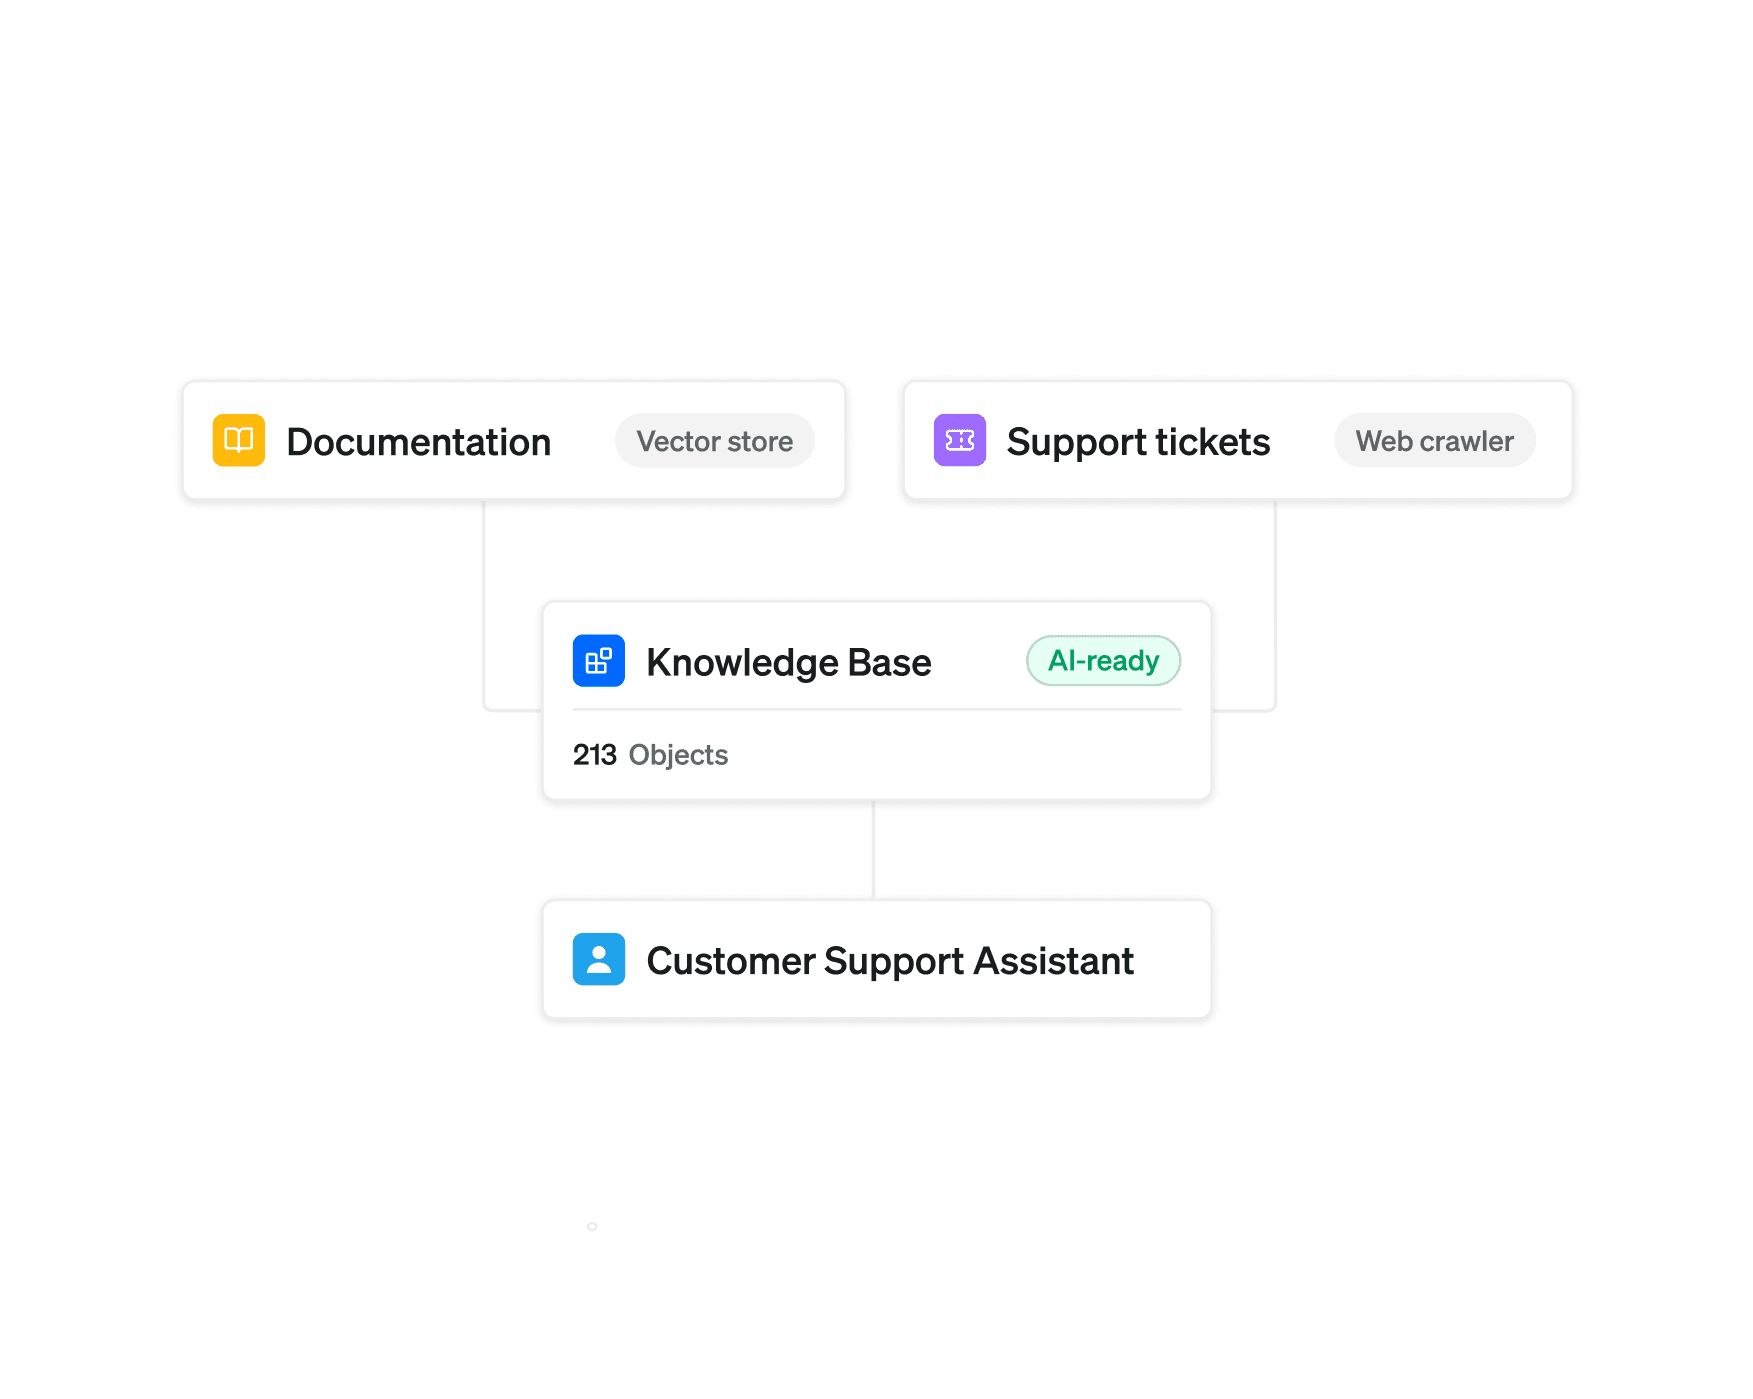Open the blue Knowledge Base blocks icon

point(599,661)
